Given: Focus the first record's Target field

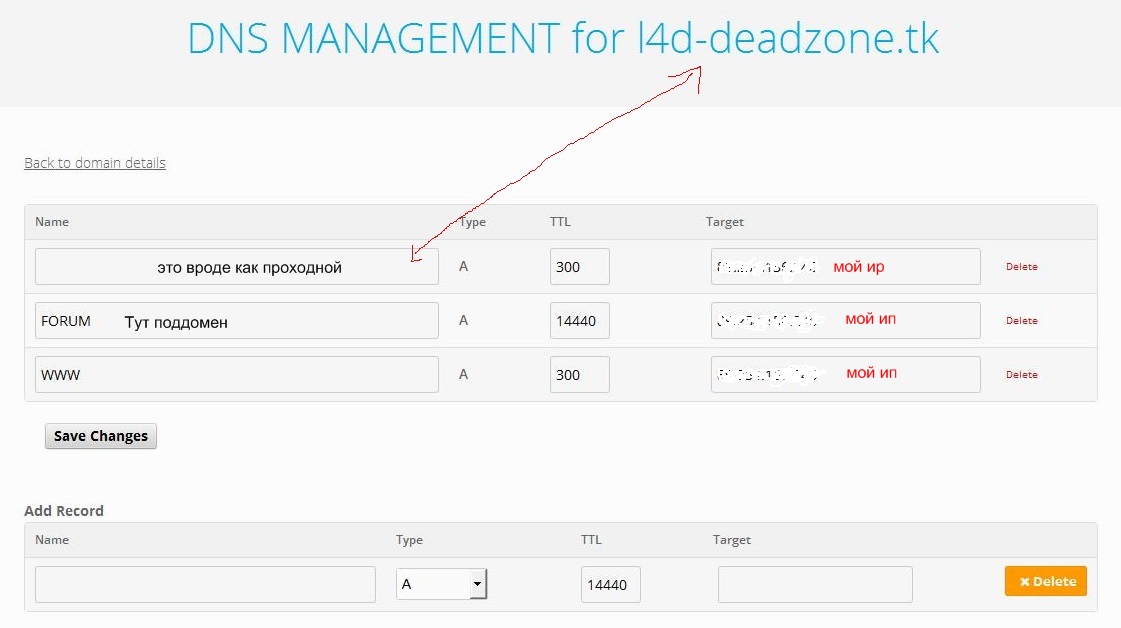Looking at the screenshot, I should coord(845,267).
